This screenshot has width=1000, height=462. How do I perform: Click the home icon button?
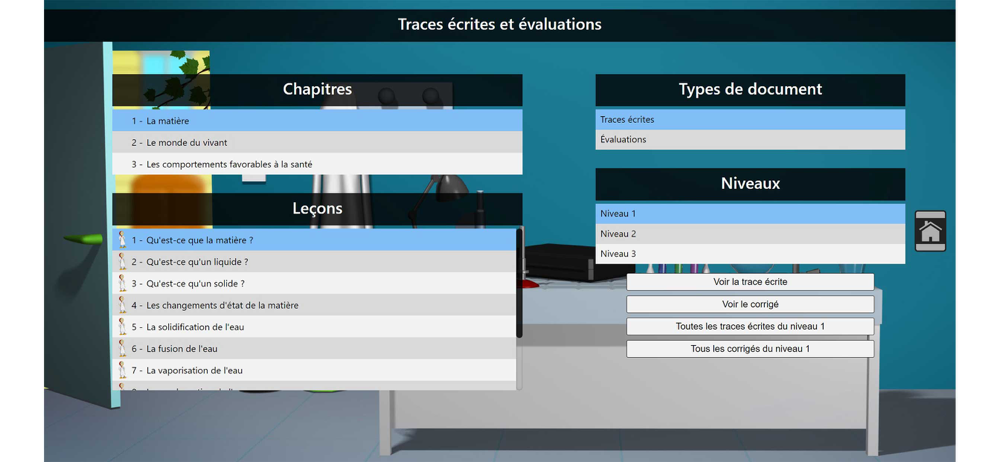pyautogui.click(x=930, y=231)
